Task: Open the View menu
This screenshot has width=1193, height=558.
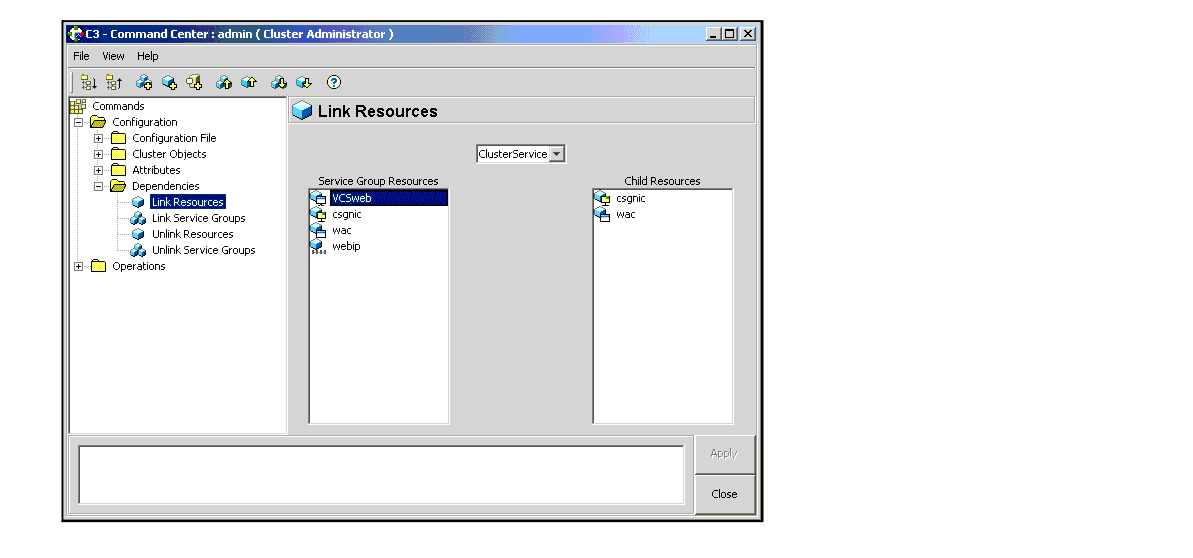Action: pyautogui.click(x=113, y=57)
